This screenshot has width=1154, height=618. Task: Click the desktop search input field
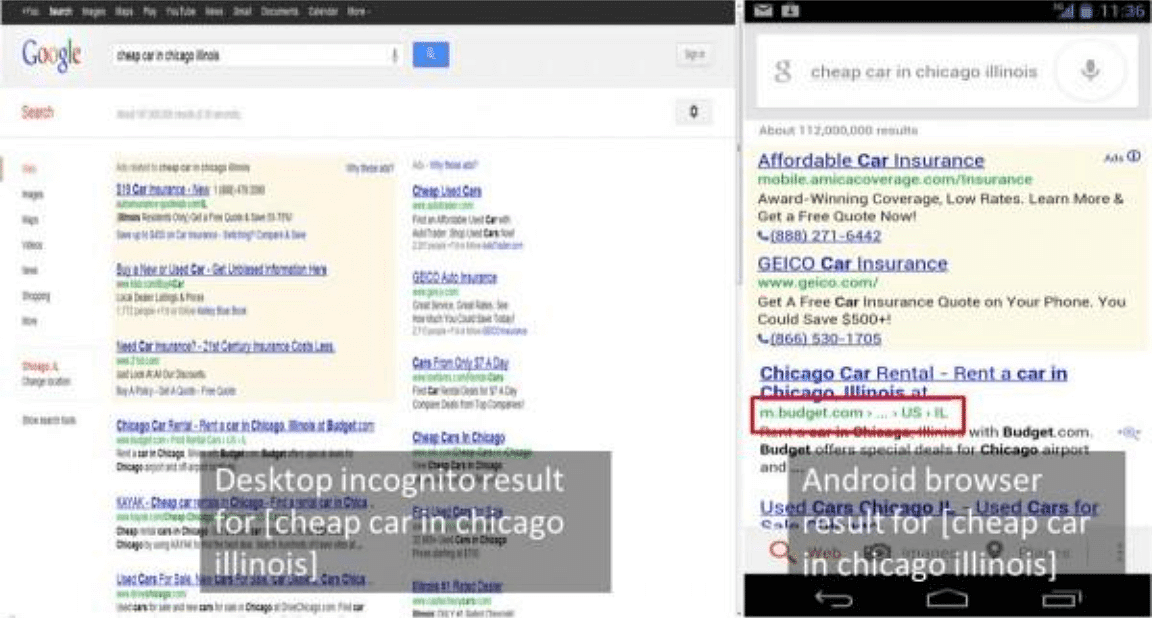tap(256, 55)
